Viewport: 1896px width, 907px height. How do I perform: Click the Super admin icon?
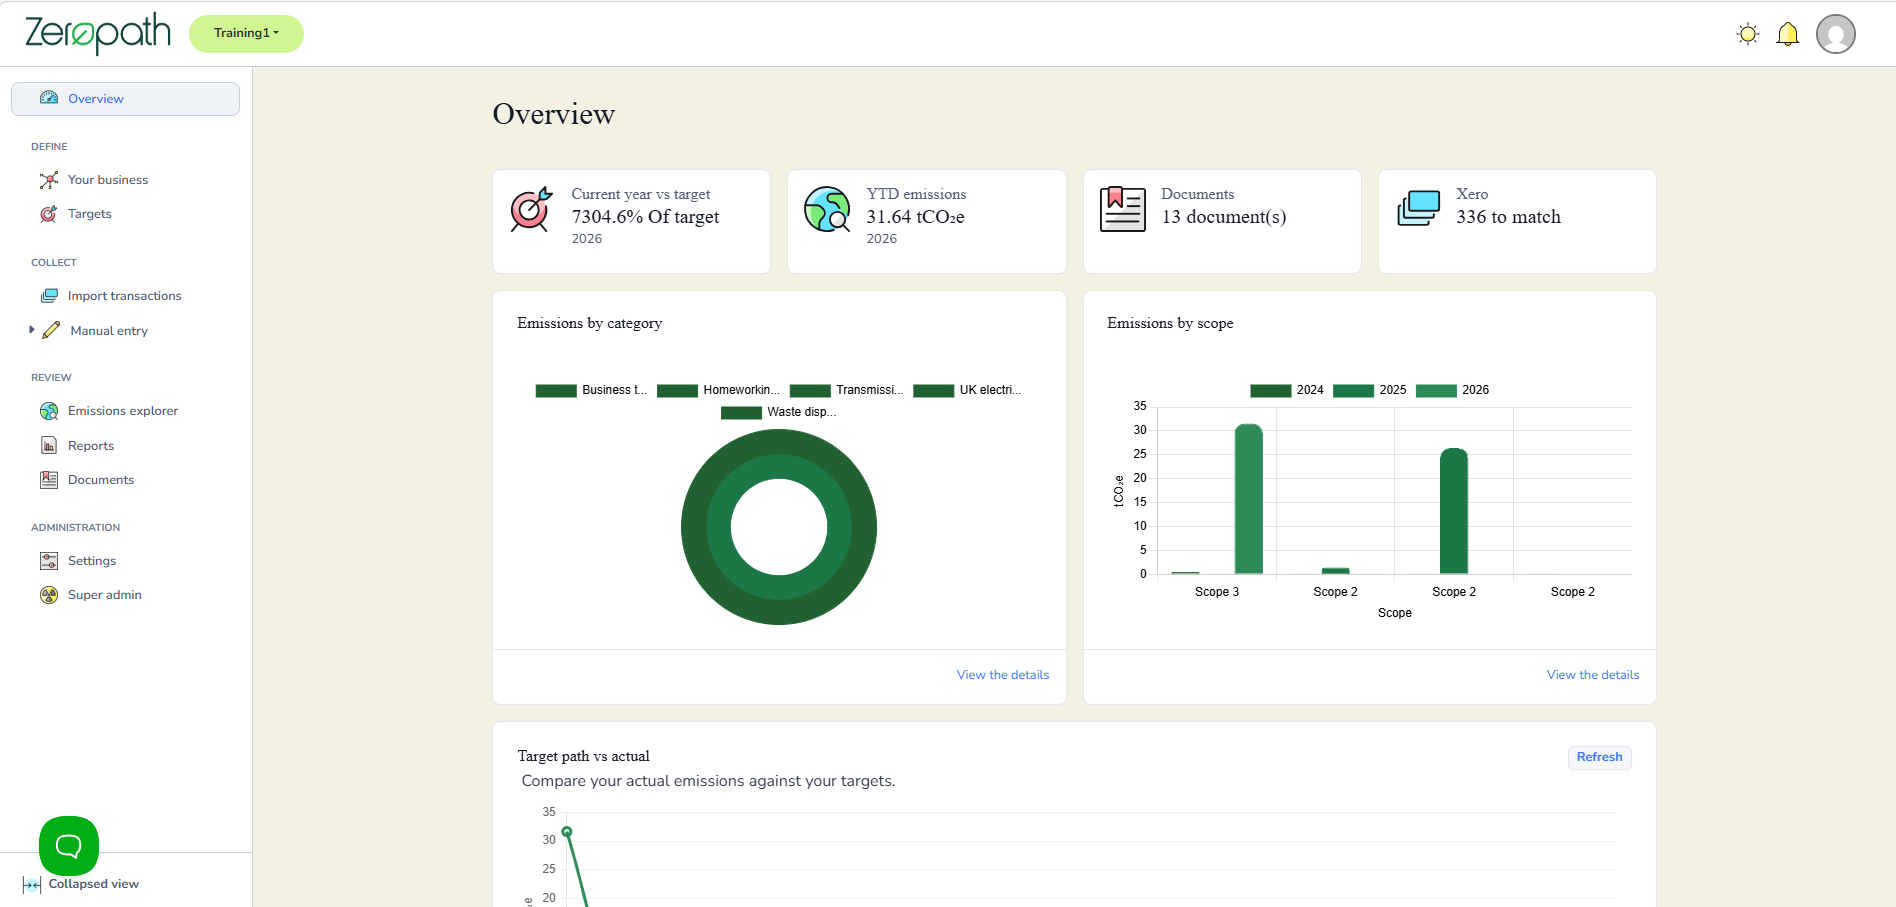click(49, 595)
